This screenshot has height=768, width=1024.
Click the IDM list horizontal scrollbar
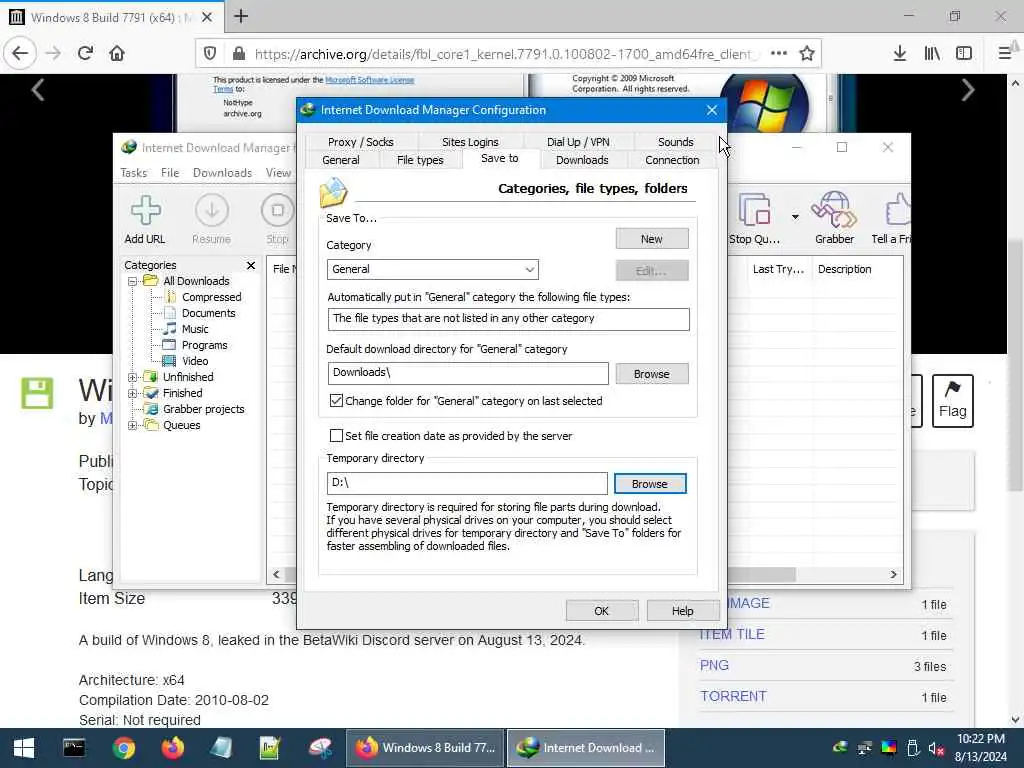coord(761,575)
